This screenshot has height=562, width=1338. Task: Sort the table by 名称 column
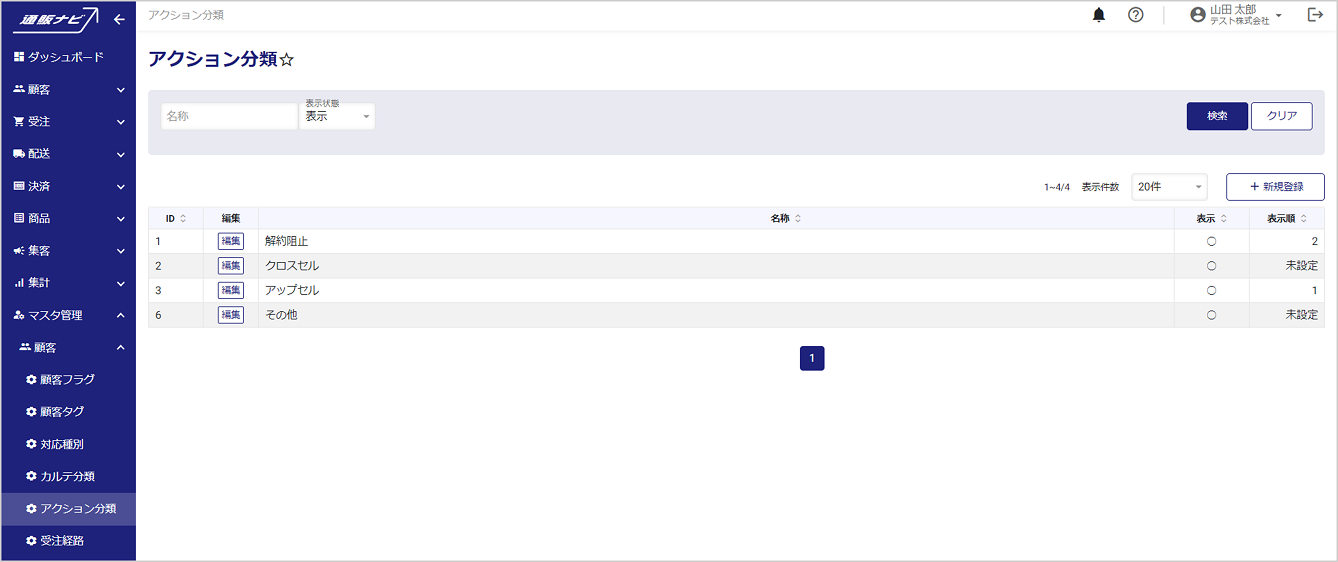click(x=797, y=219)
